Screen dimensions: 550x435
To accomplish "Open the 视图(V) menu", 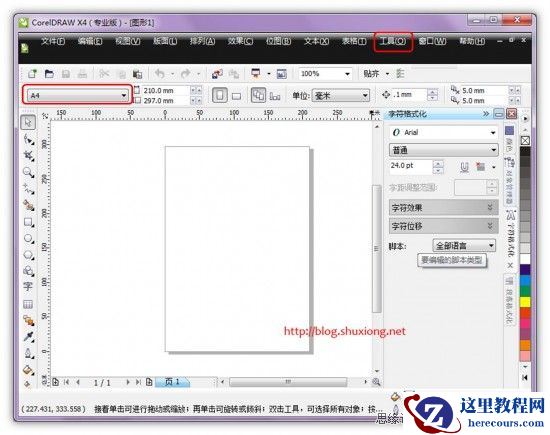I will coord(128,41).
